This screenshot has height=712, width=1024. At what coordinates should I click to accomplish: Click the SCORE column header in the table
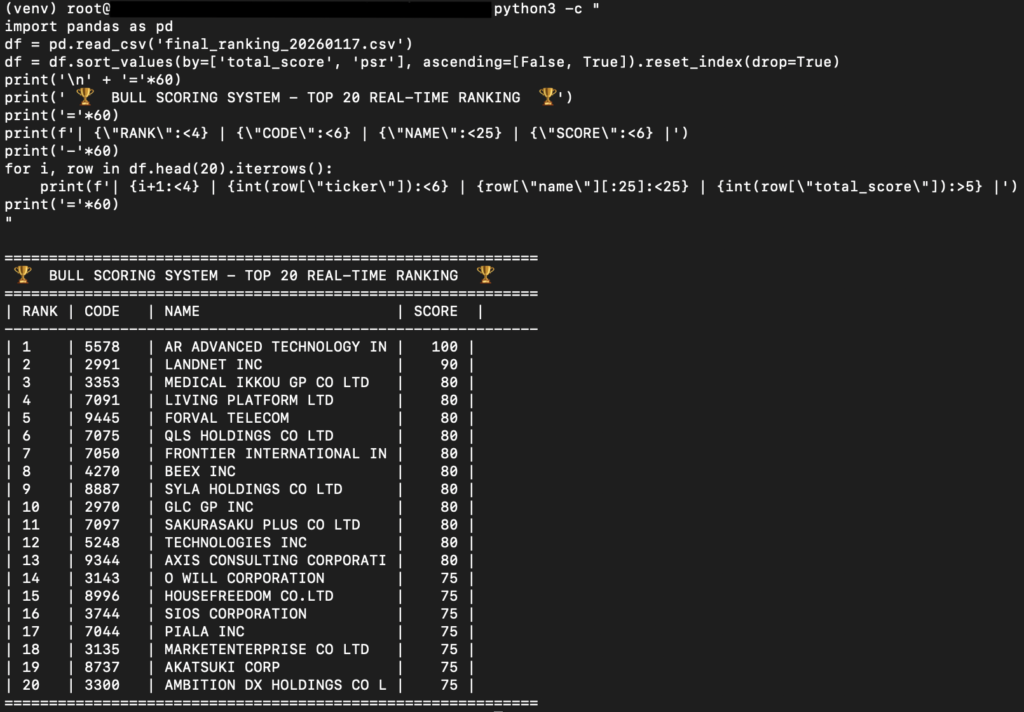coord(435,311)
